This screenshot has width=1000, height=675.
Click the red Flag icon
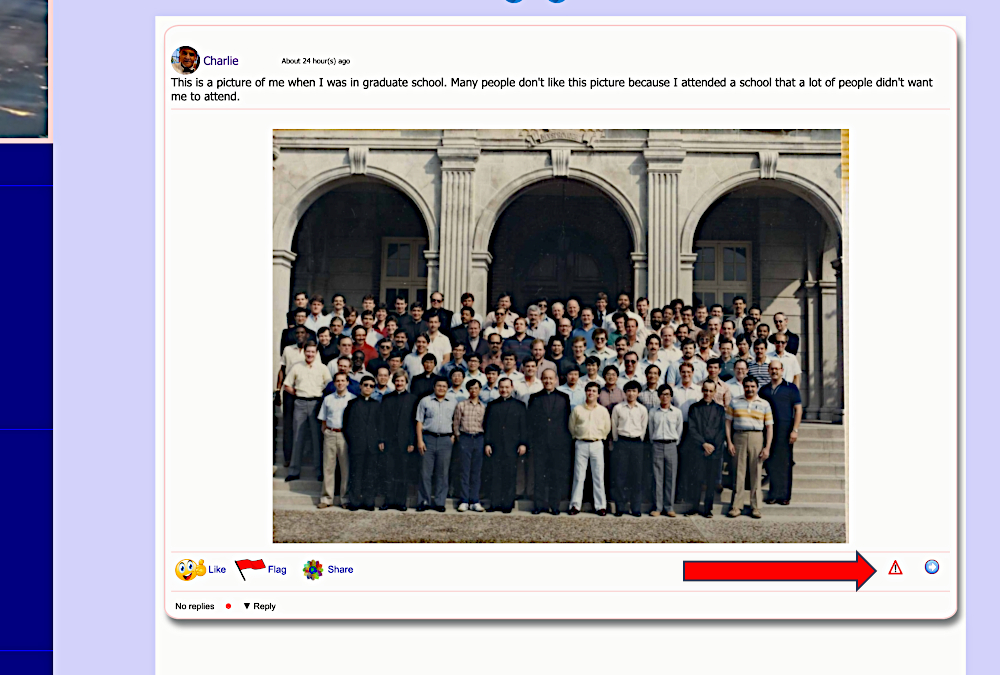point(250,569)
